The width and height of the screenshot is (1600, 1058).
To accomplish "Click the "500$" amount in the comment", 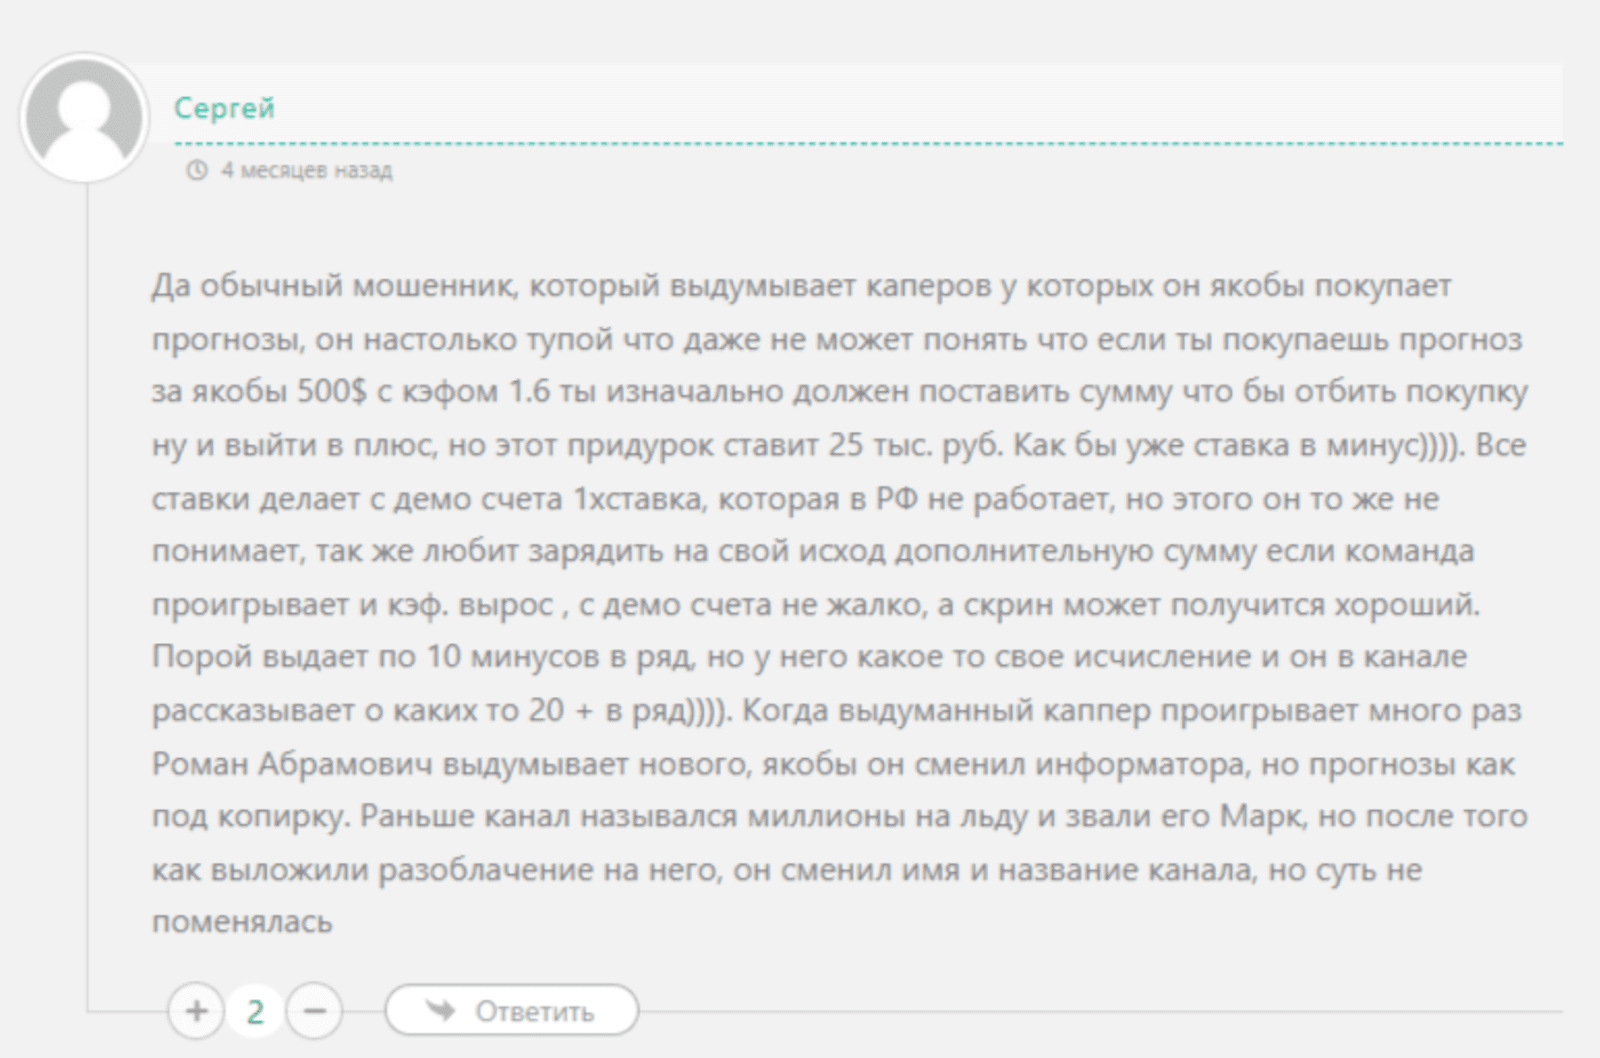I will (x=332, y=392).
